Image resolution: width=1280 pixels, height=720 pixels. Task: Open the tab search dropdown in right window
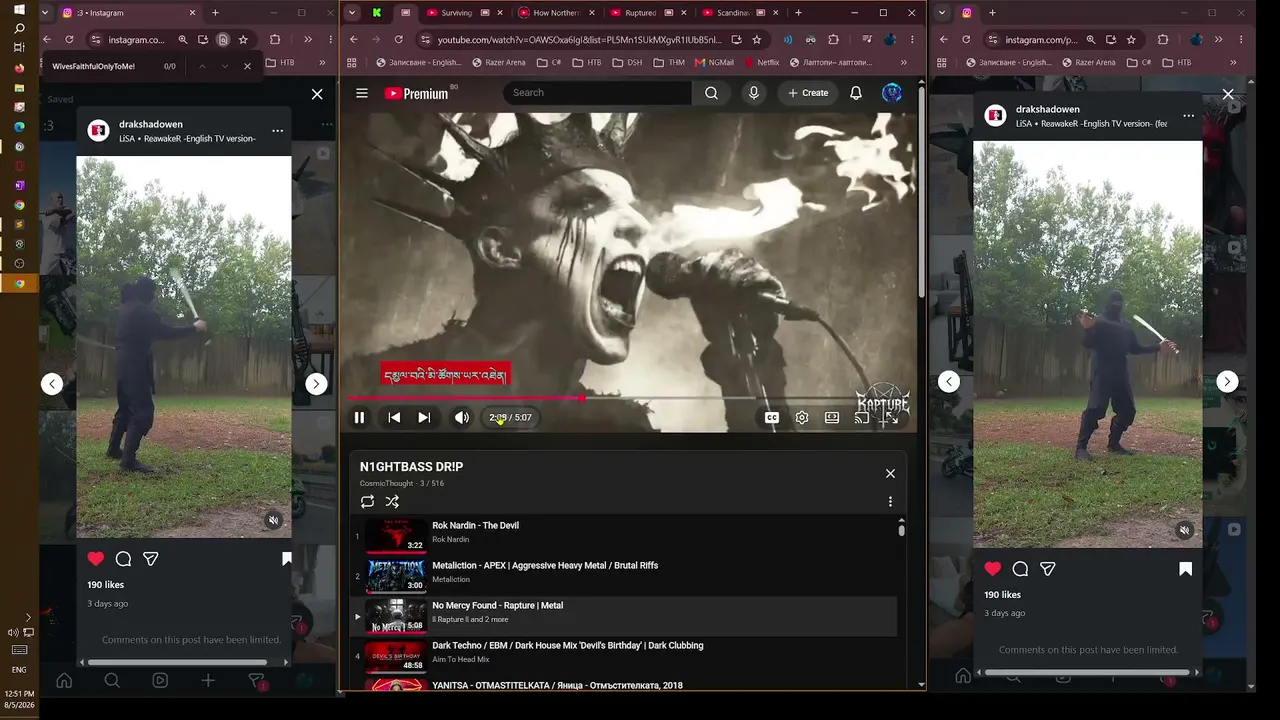click(x=941, y=13)
